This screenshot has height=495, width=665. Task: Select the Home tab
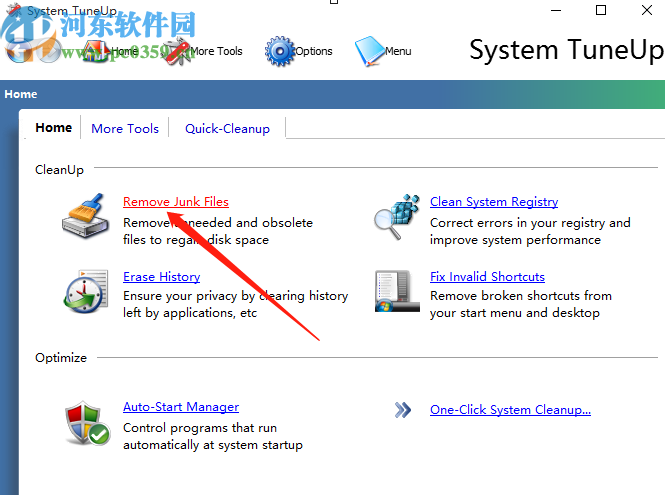53,128
